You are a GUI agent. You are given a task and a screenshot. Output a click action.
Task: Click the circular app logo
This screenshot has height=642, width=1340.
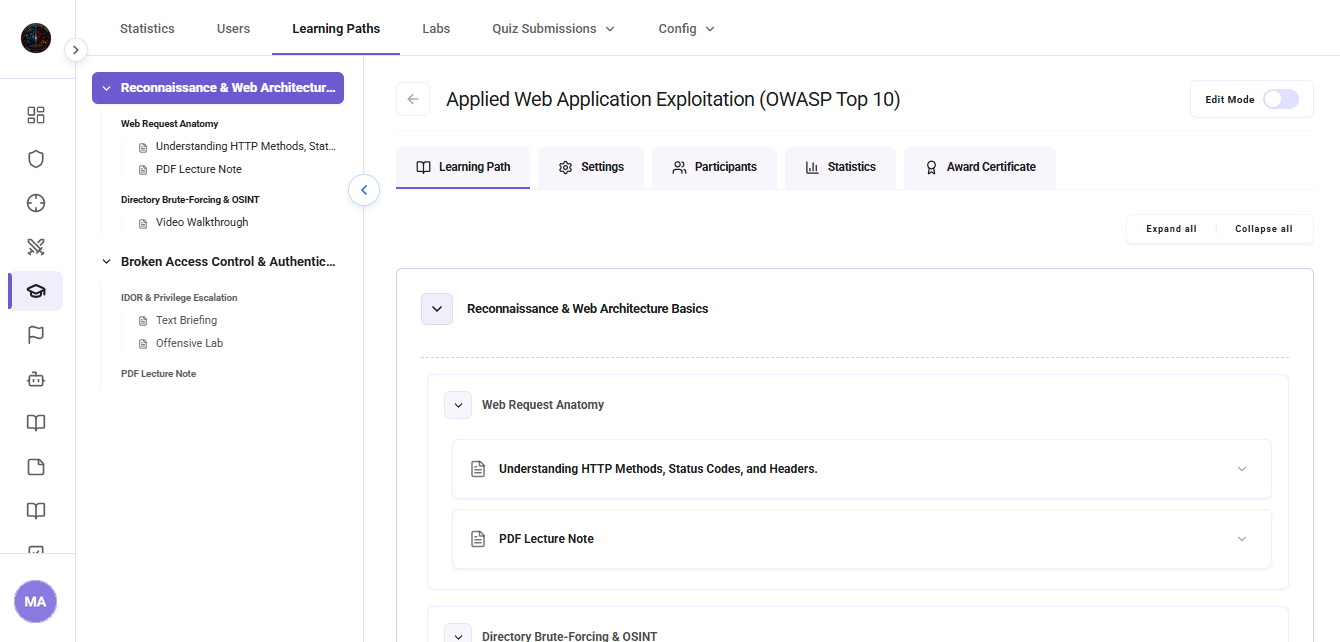click(x=36, y=38)
